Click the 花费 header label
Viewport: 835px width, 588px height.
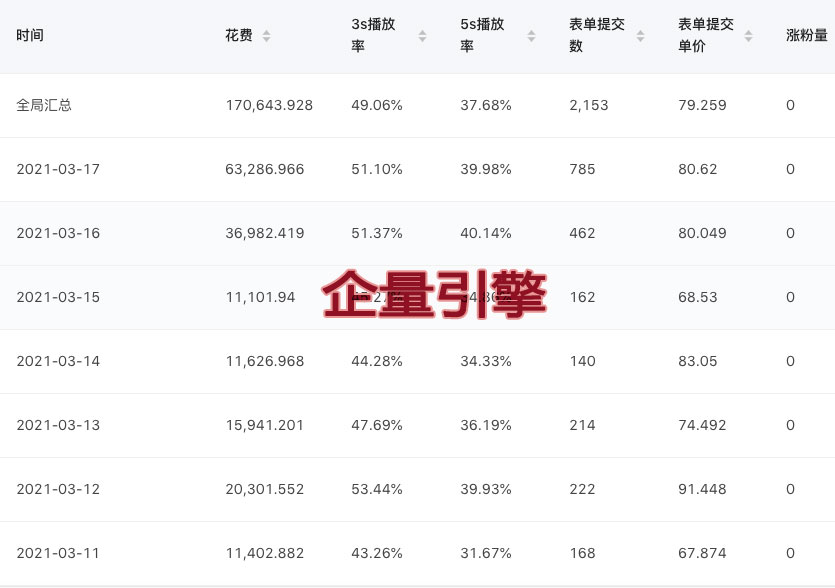click(239, 36)
